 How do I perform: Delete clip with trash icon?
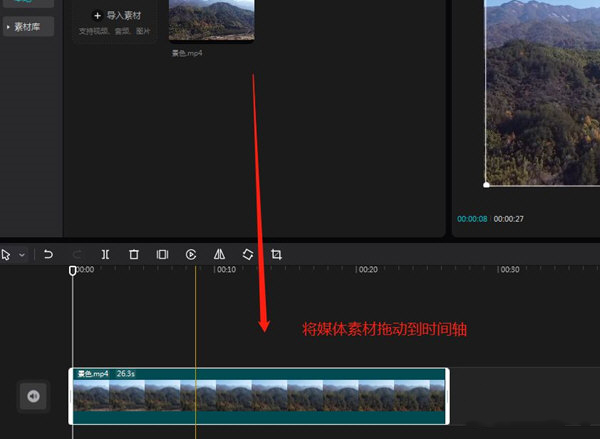133,255
